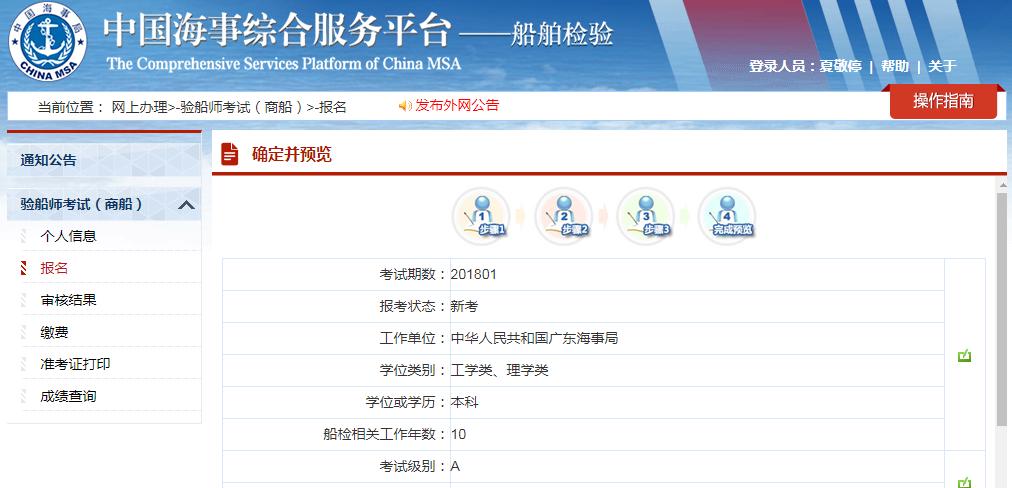Open the 通知公告 sidebar section
This screenshot has height=488, width=1012.
tap(48, 160)
